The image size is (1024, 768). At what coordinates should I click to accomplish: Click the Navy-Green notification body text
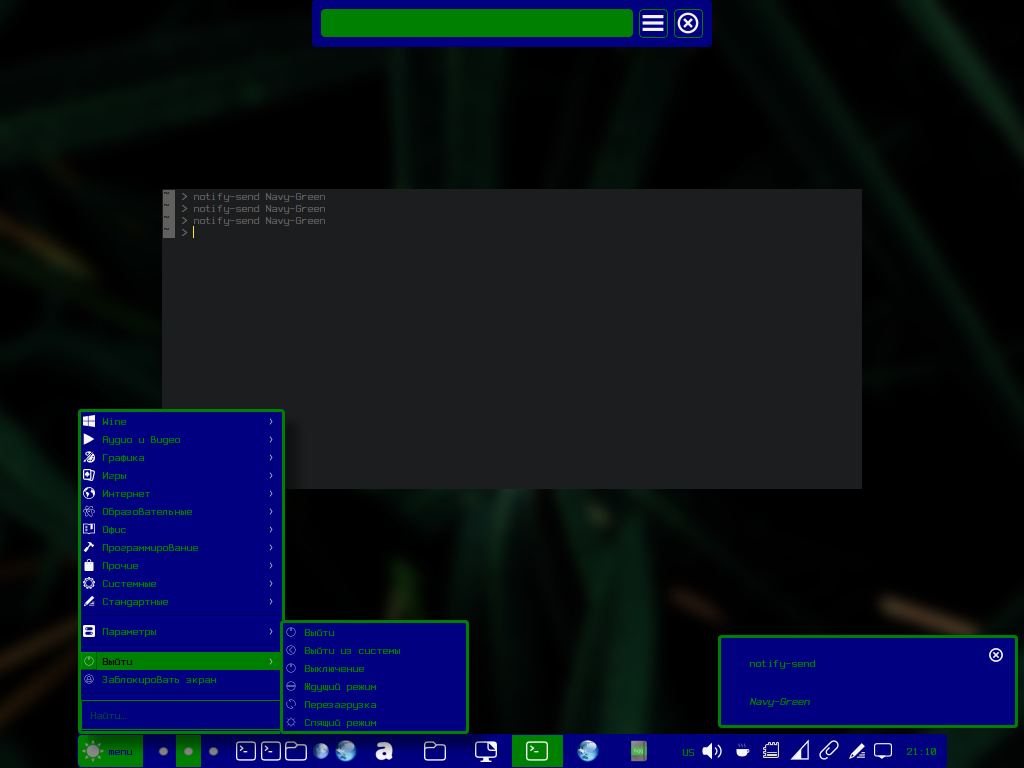click(x=780, y=701)
